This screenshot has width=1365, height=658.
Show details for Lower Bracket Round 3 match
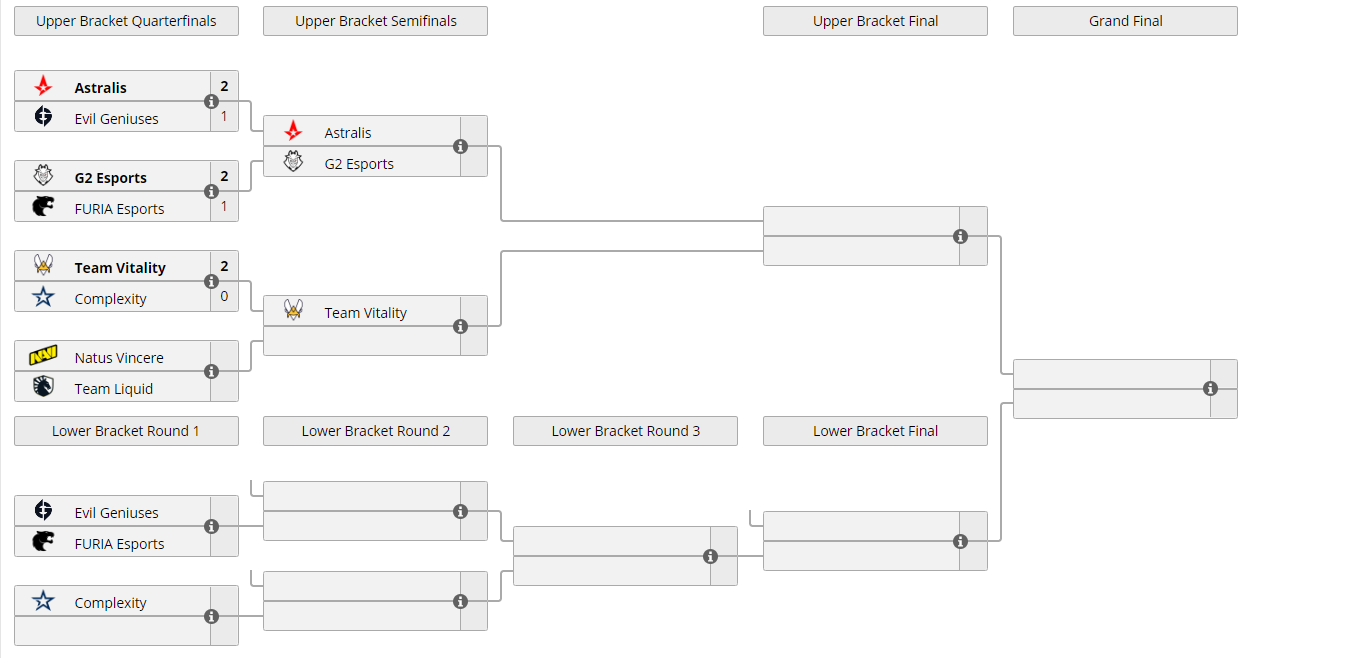click(x=710, y=556)
